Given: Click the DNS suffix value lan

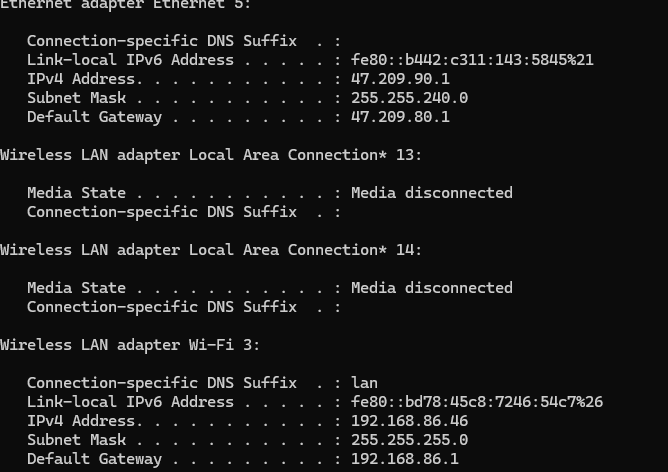Looking at the screenshot, I should tap(364, 383).
